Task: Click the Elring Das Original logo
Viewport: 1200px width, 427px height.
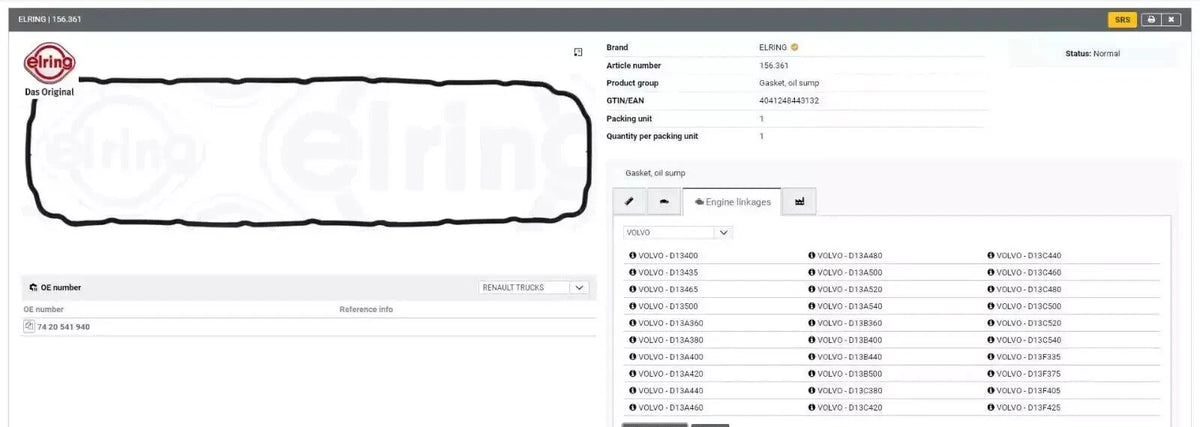Action: click(49, 69)
